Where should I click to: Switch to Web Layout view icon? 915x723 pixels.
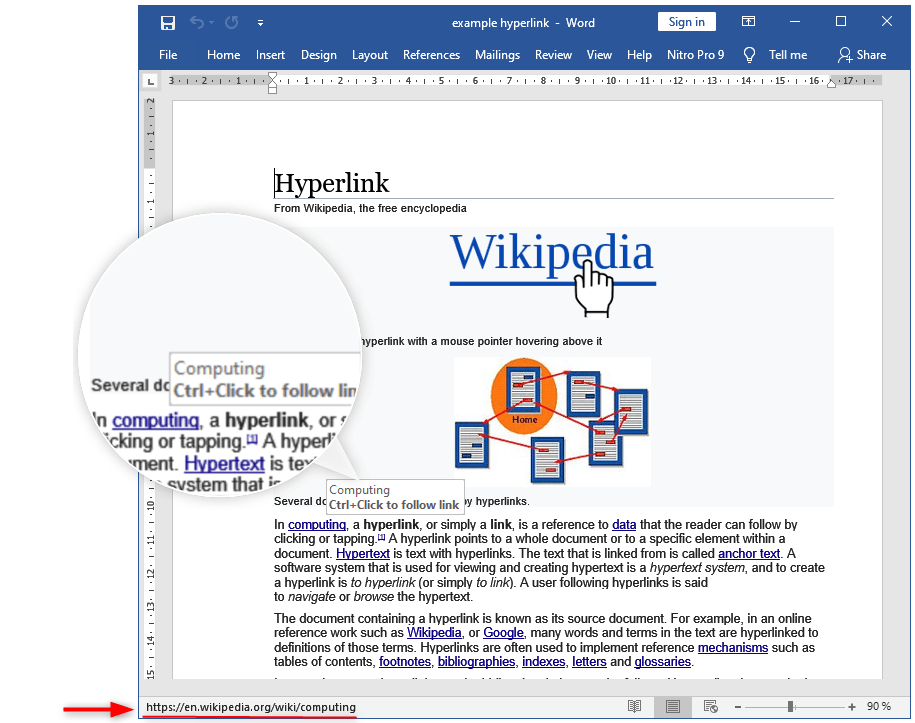[x=710, y=707]
